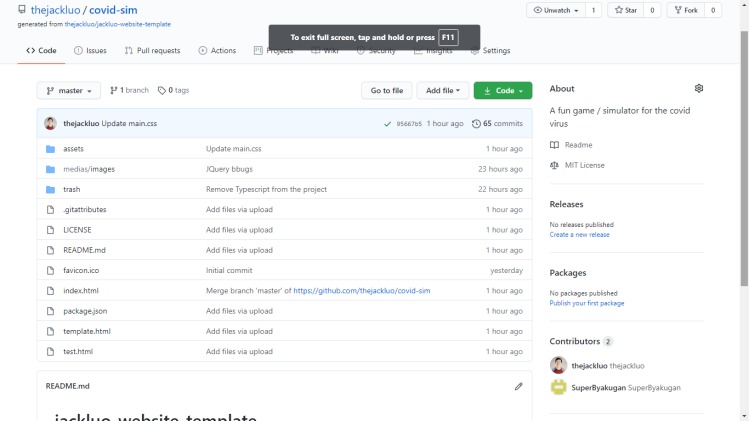Open the Actions tab
This screenshot has height=421, width=749.
[217, 51]
